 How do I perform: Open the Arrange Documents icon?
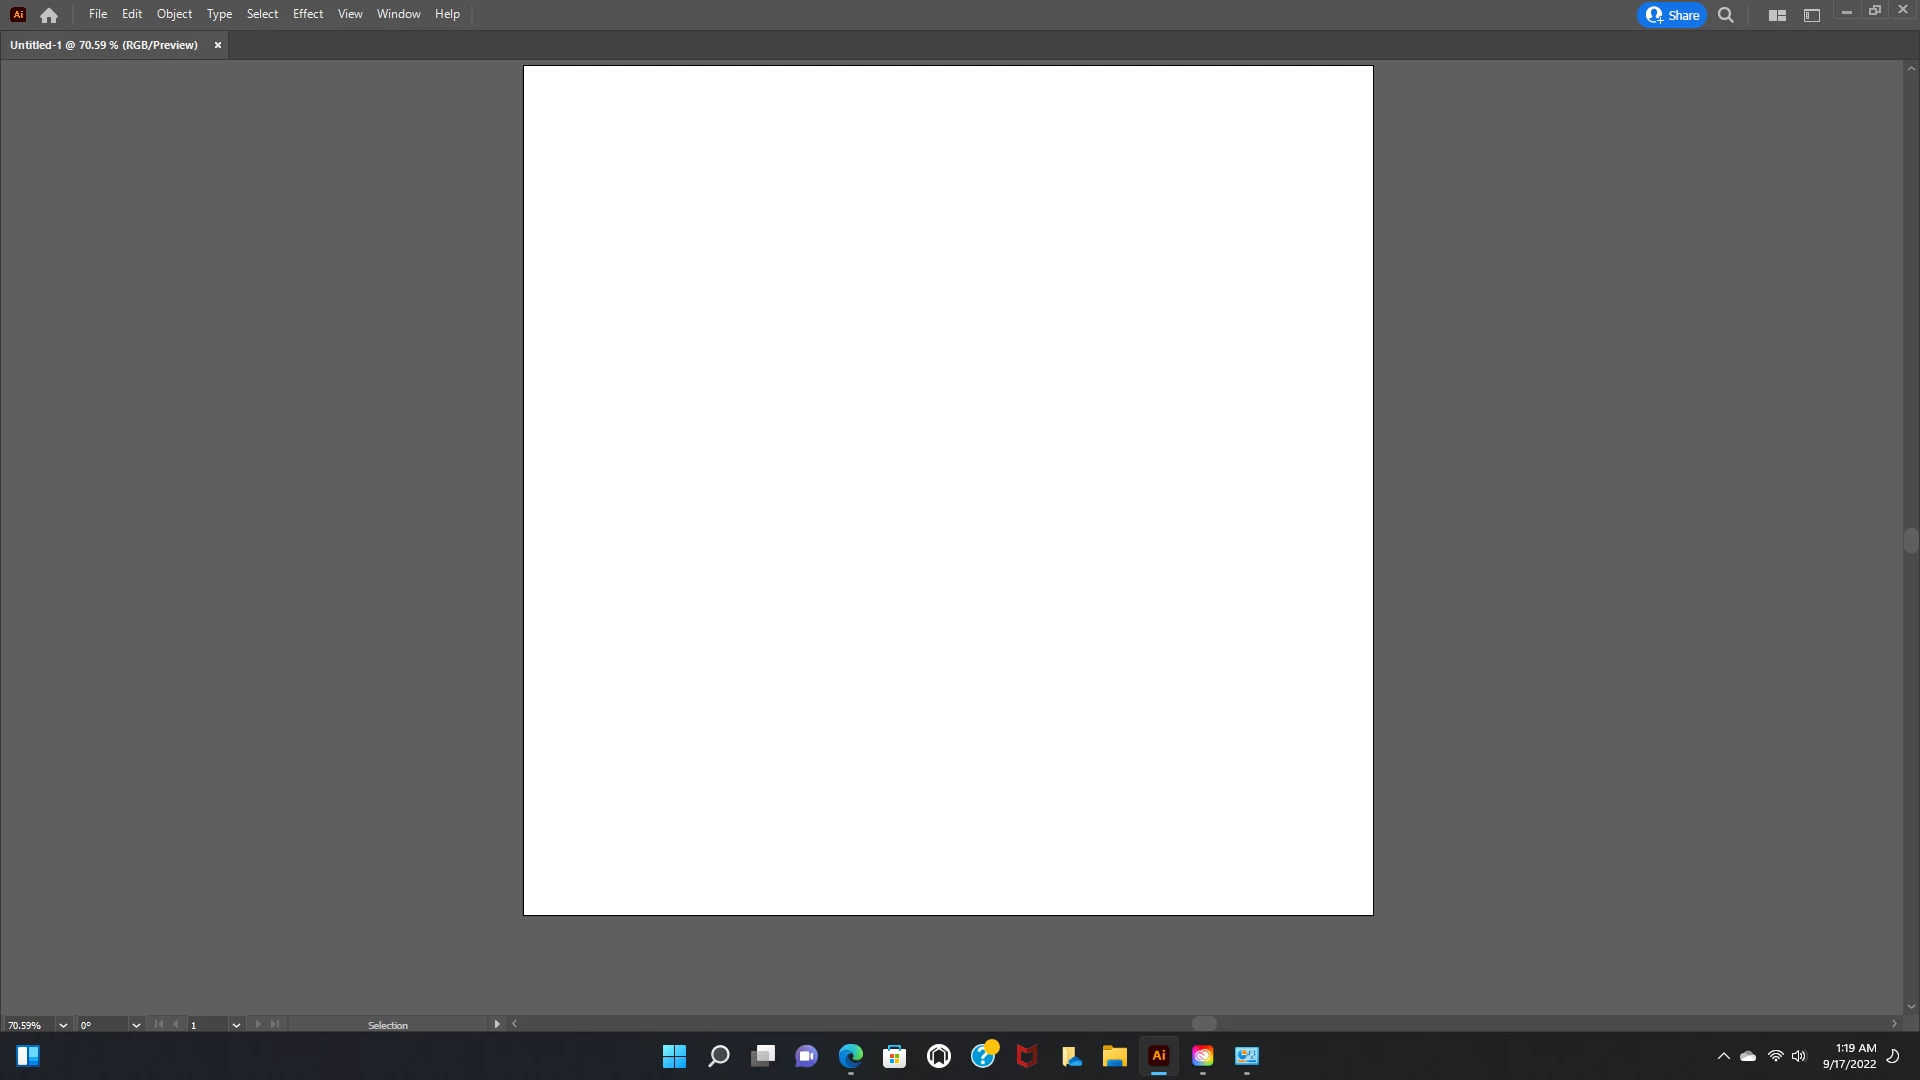pos(1777,15)
